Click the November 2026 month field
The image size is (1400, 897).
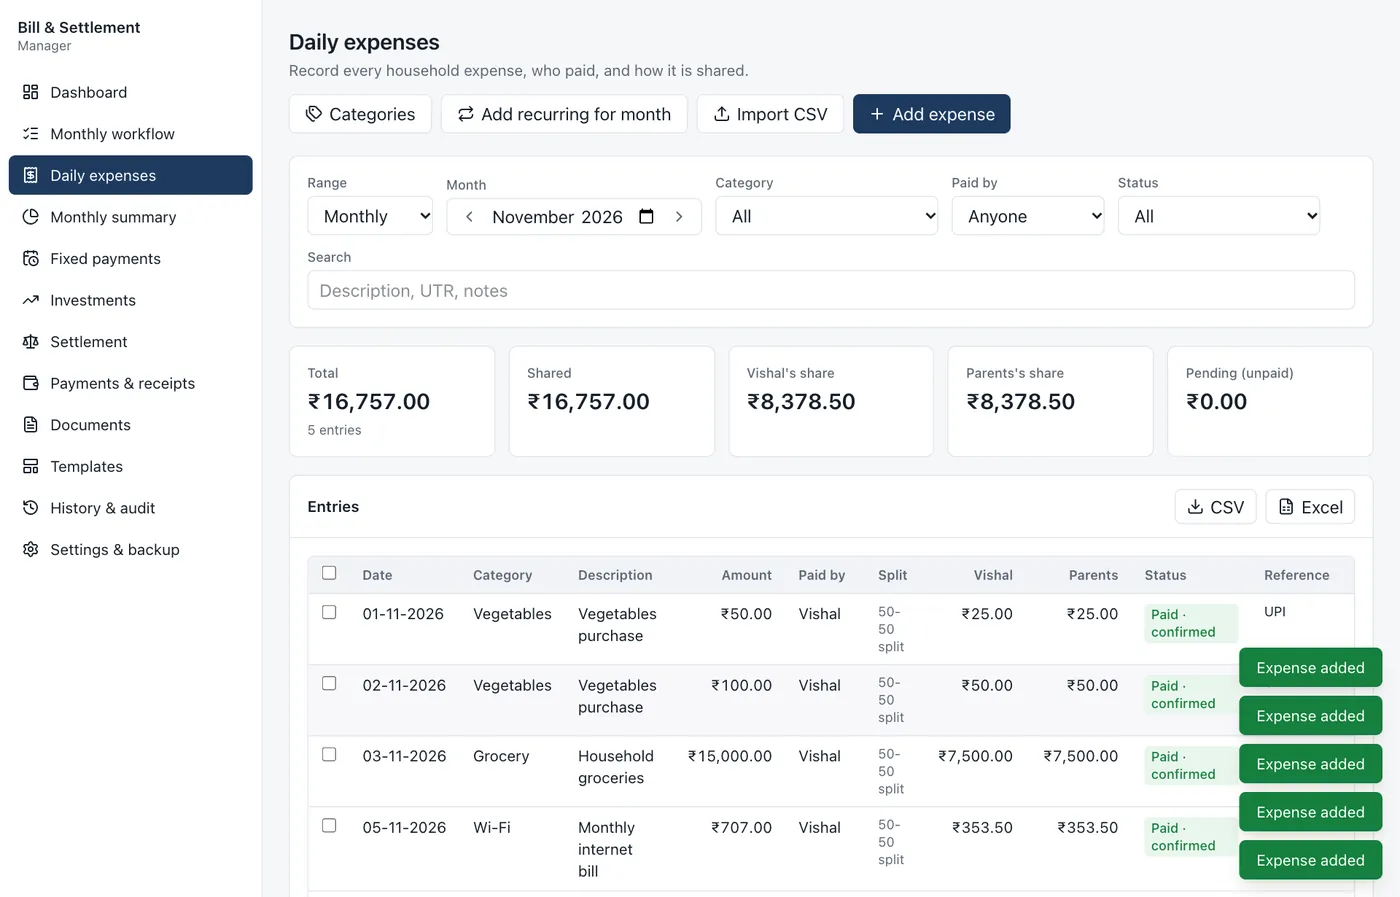click(574, 217)
